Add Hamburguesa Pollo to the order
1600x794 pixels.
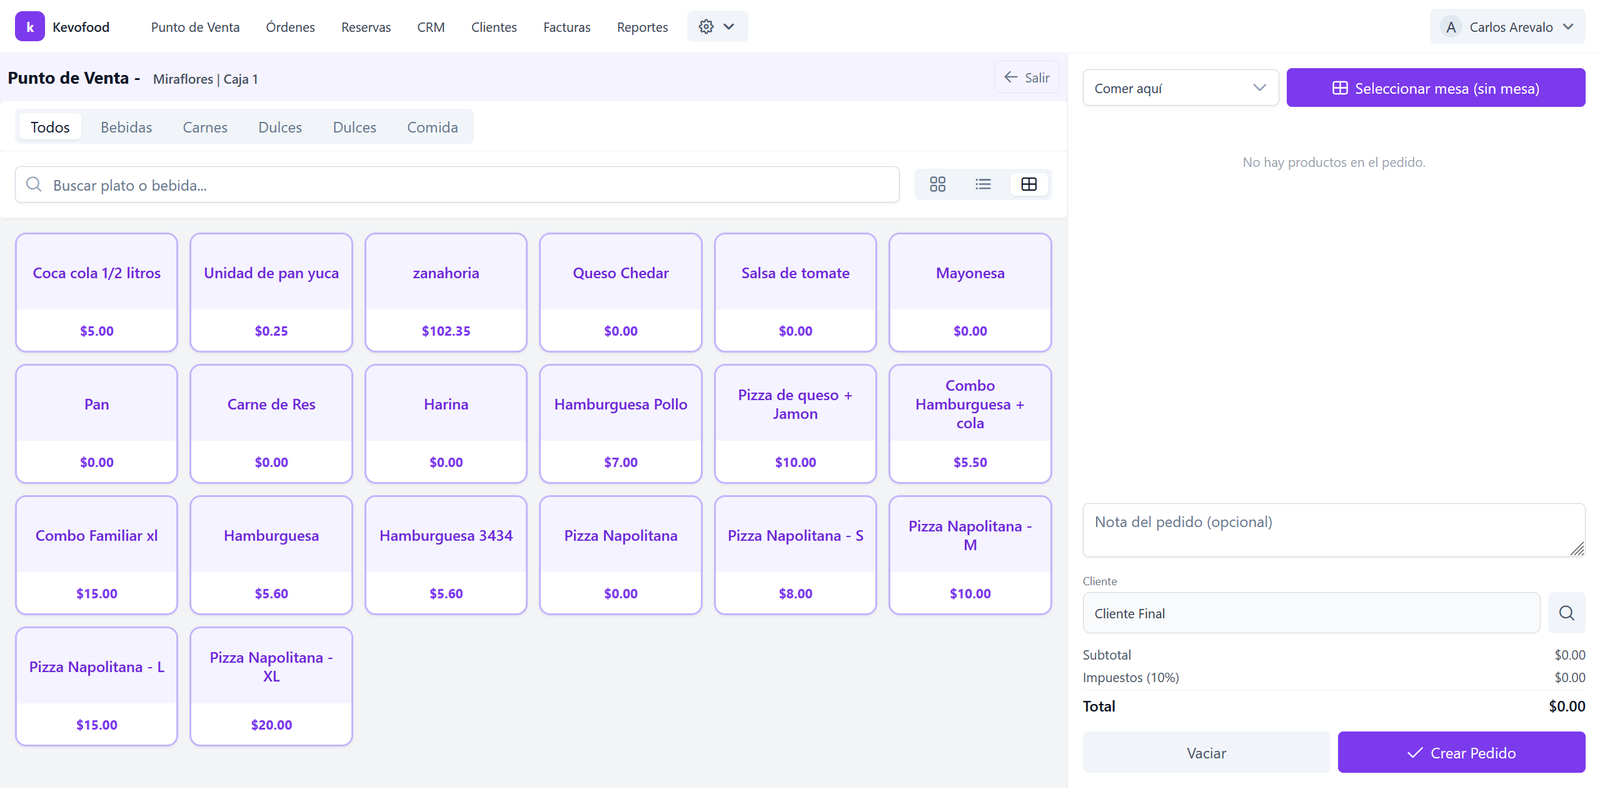point(620,424)
